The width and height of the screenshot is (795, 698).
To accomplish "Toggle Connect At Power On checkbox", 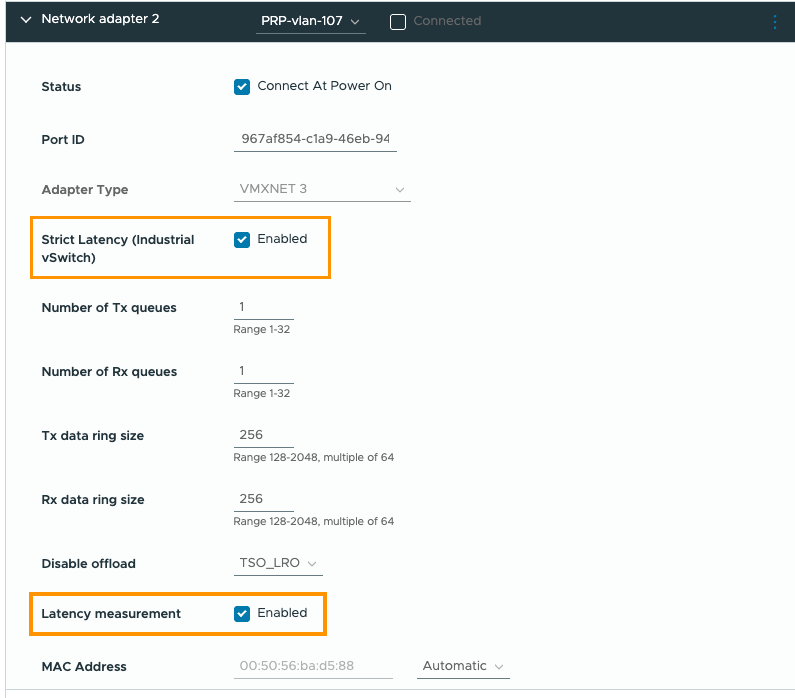I will [242, 87].
